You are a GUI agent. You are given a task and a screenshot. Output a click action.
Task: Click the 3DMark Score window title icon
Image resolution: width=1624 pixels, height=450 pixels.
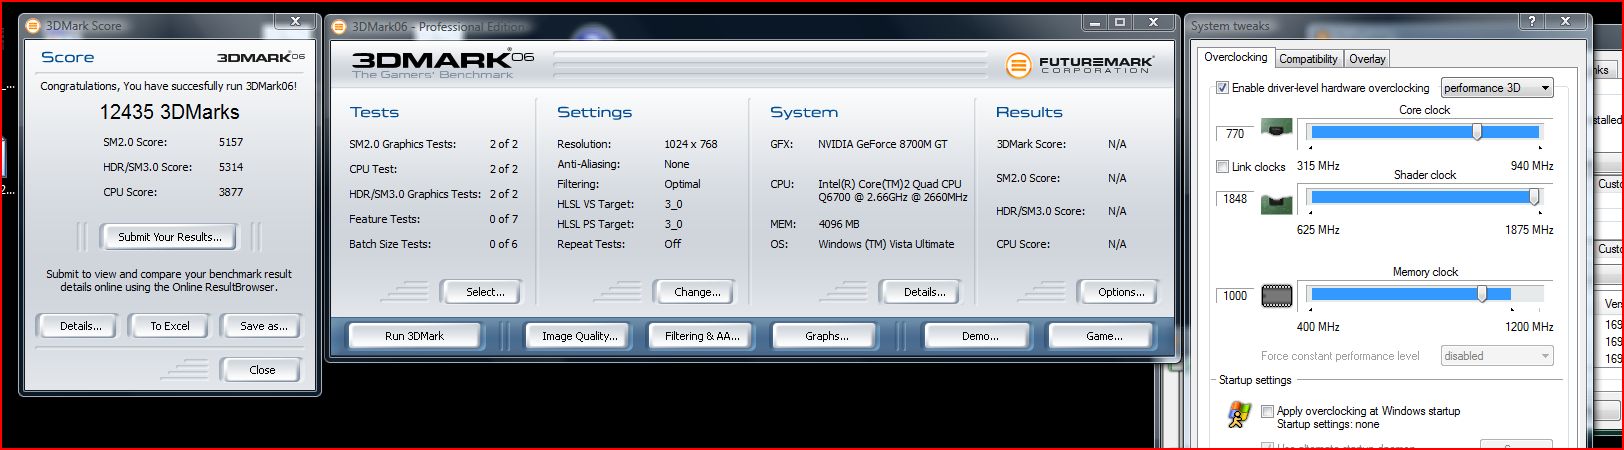click(x=34, y=25)
